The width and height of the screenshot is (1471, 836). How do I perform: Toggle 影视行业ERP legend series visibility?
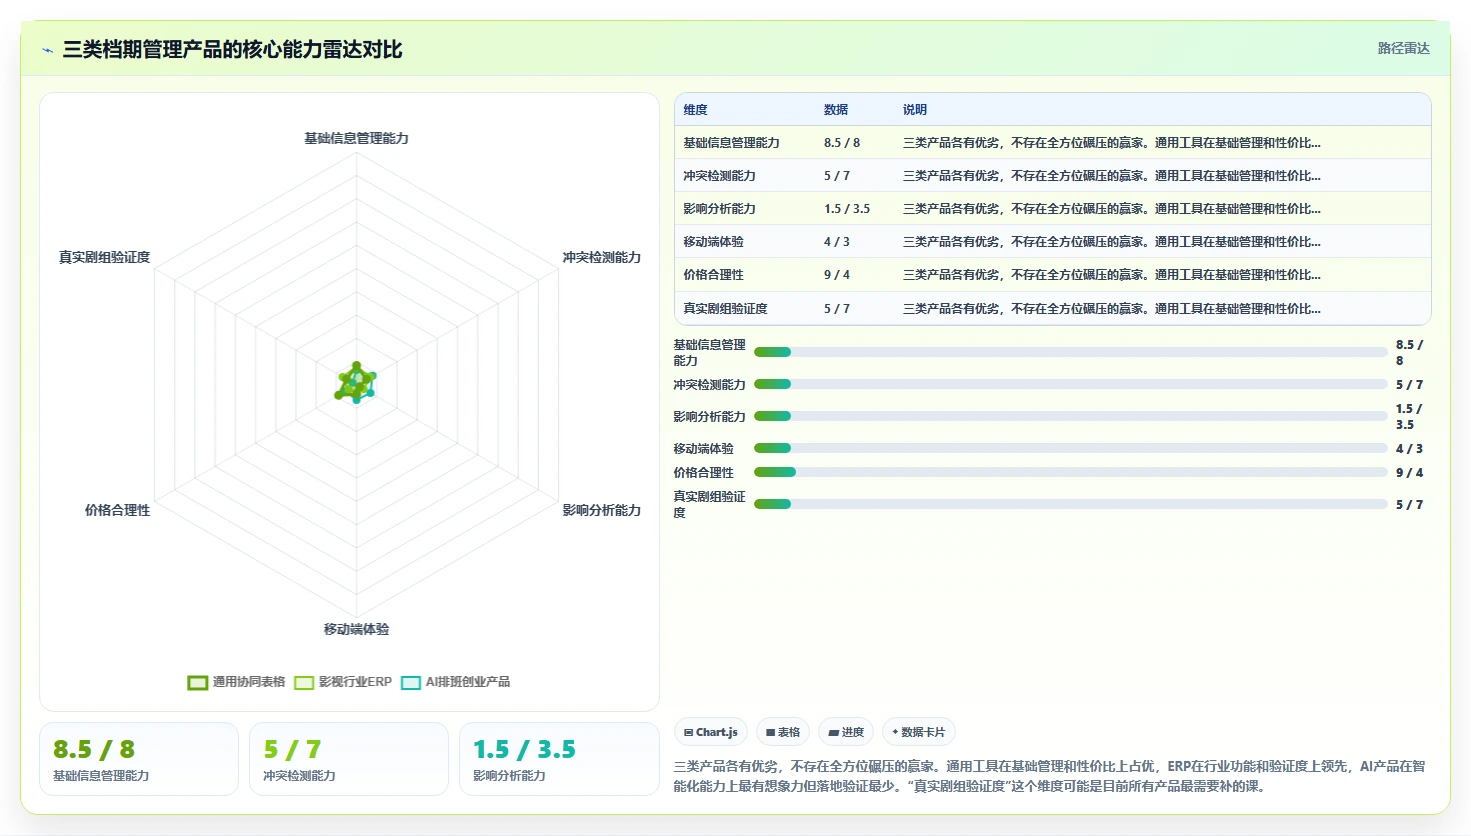(x=343, y=682)
